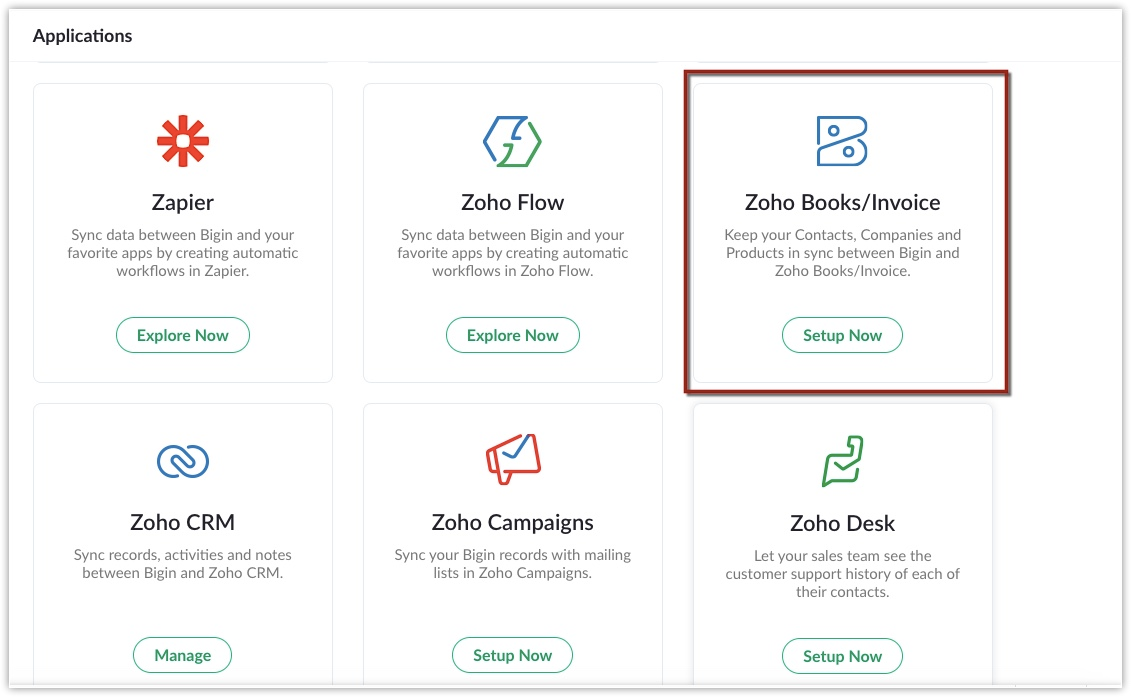Image resolution: width=1131 pixels, height=697 pixels.
Task: Click the Zoho CRM heading text
Action: coord(183,522)
